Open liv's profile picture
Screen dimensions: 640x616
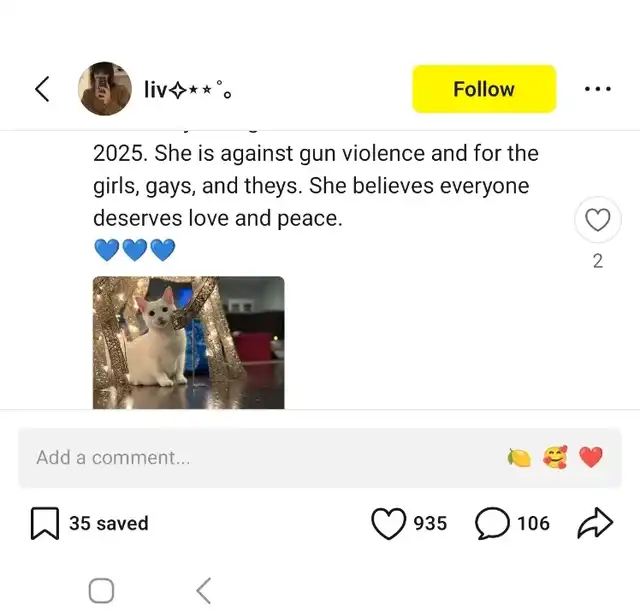click(x=105, y=89)
